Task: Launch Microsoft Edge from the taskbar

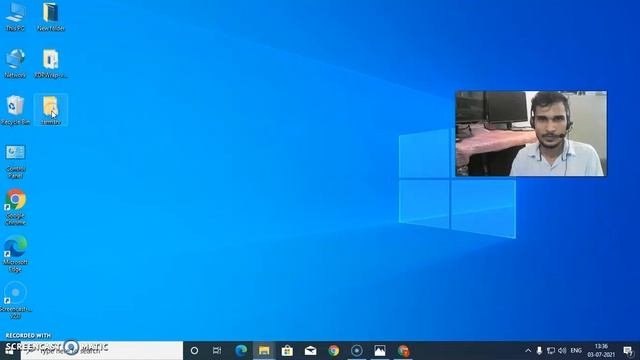Action: (241, 350)
